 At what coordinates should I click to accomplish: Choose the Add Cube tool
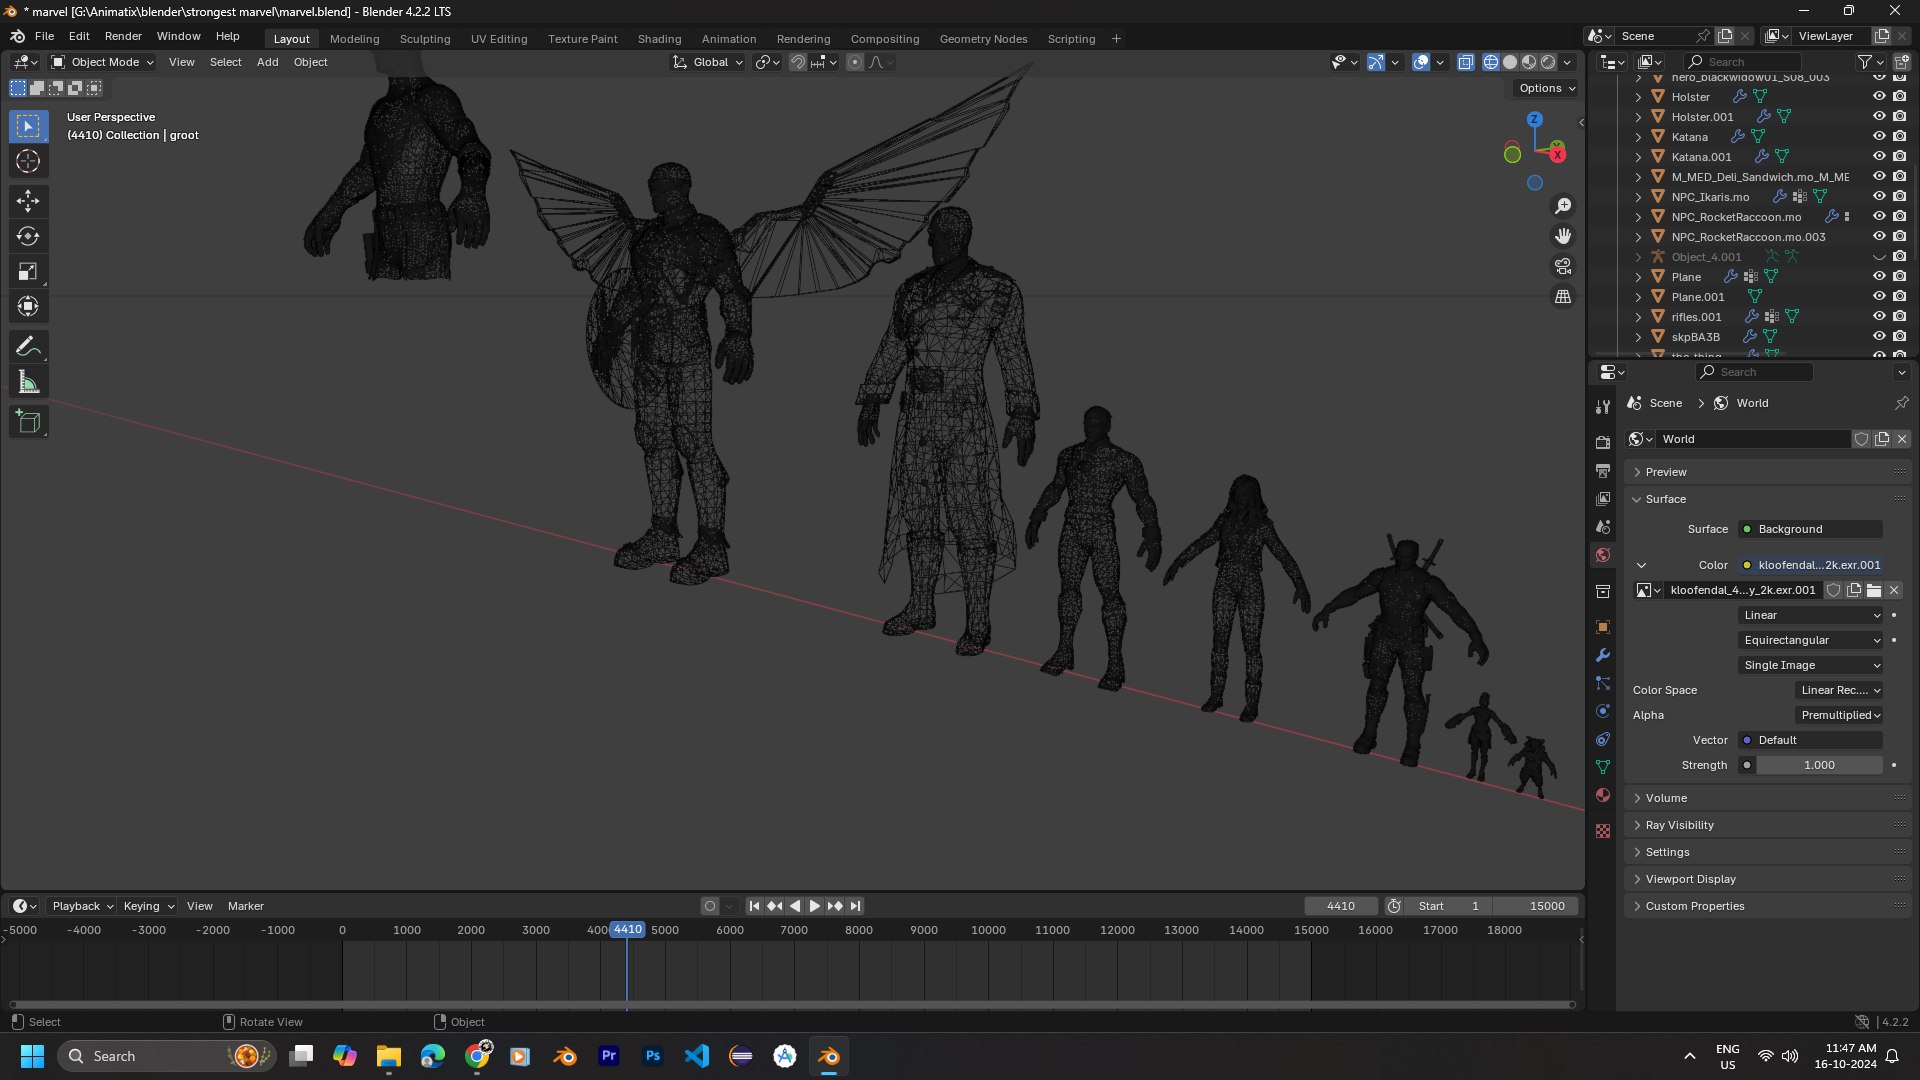coord(28,422)
